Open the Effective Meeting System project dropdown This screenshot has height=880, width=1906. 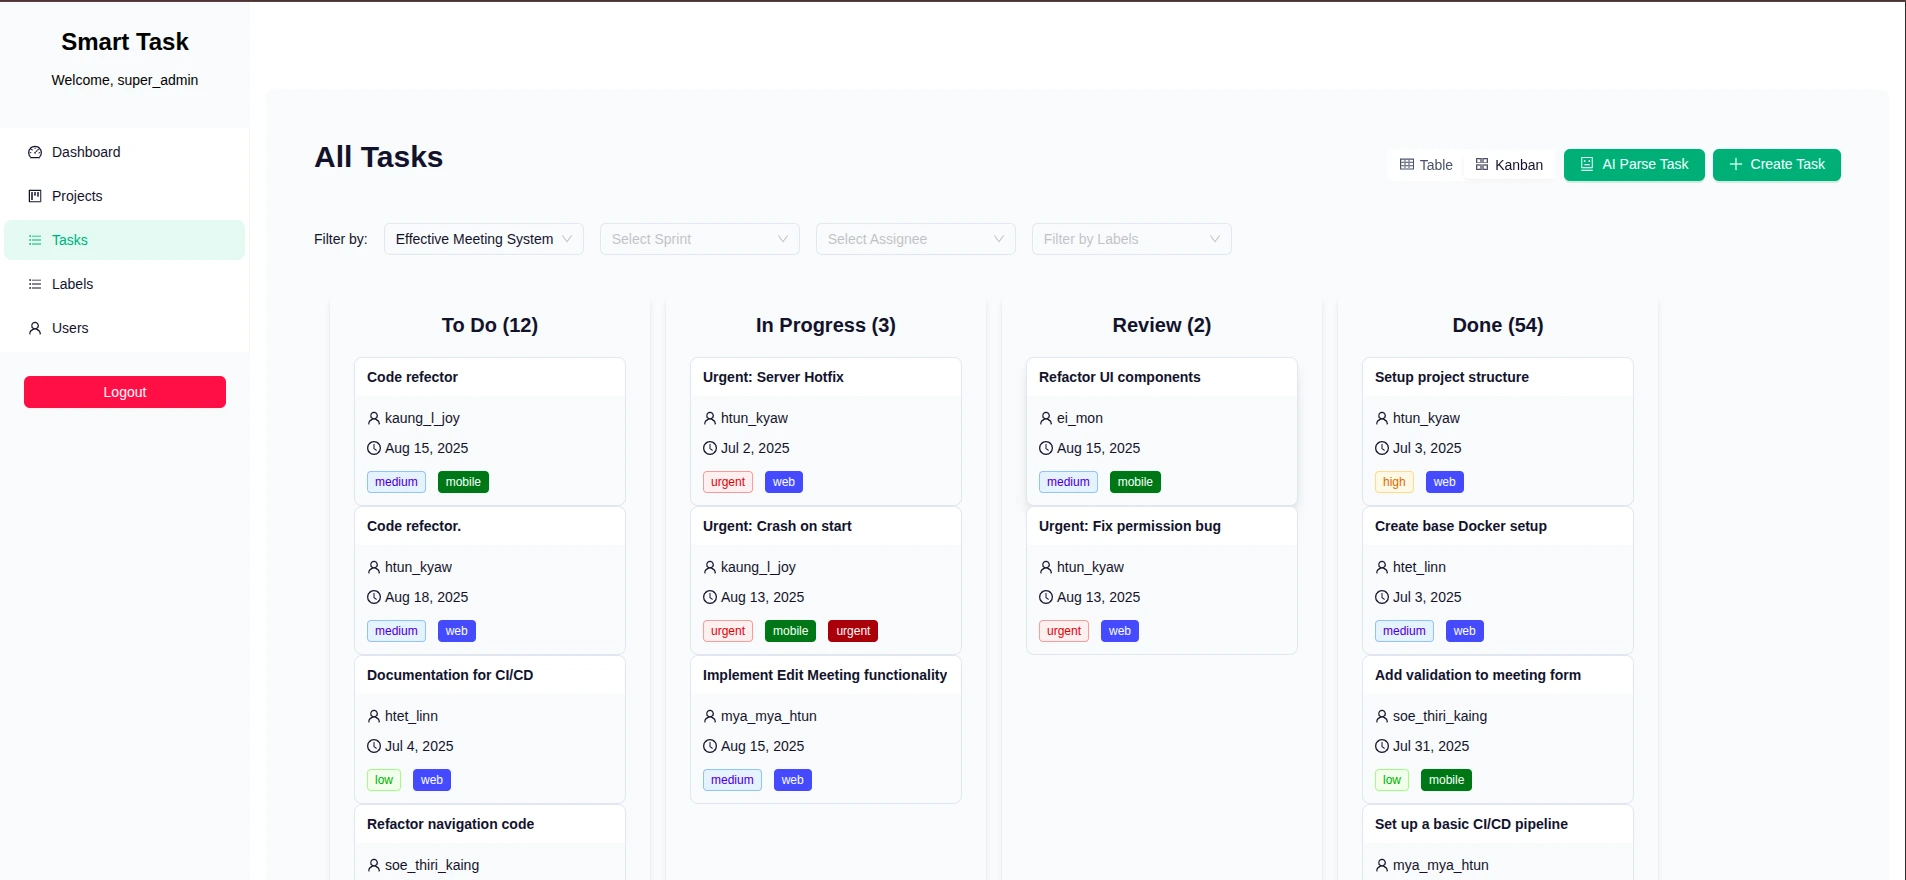pos(483,239)
